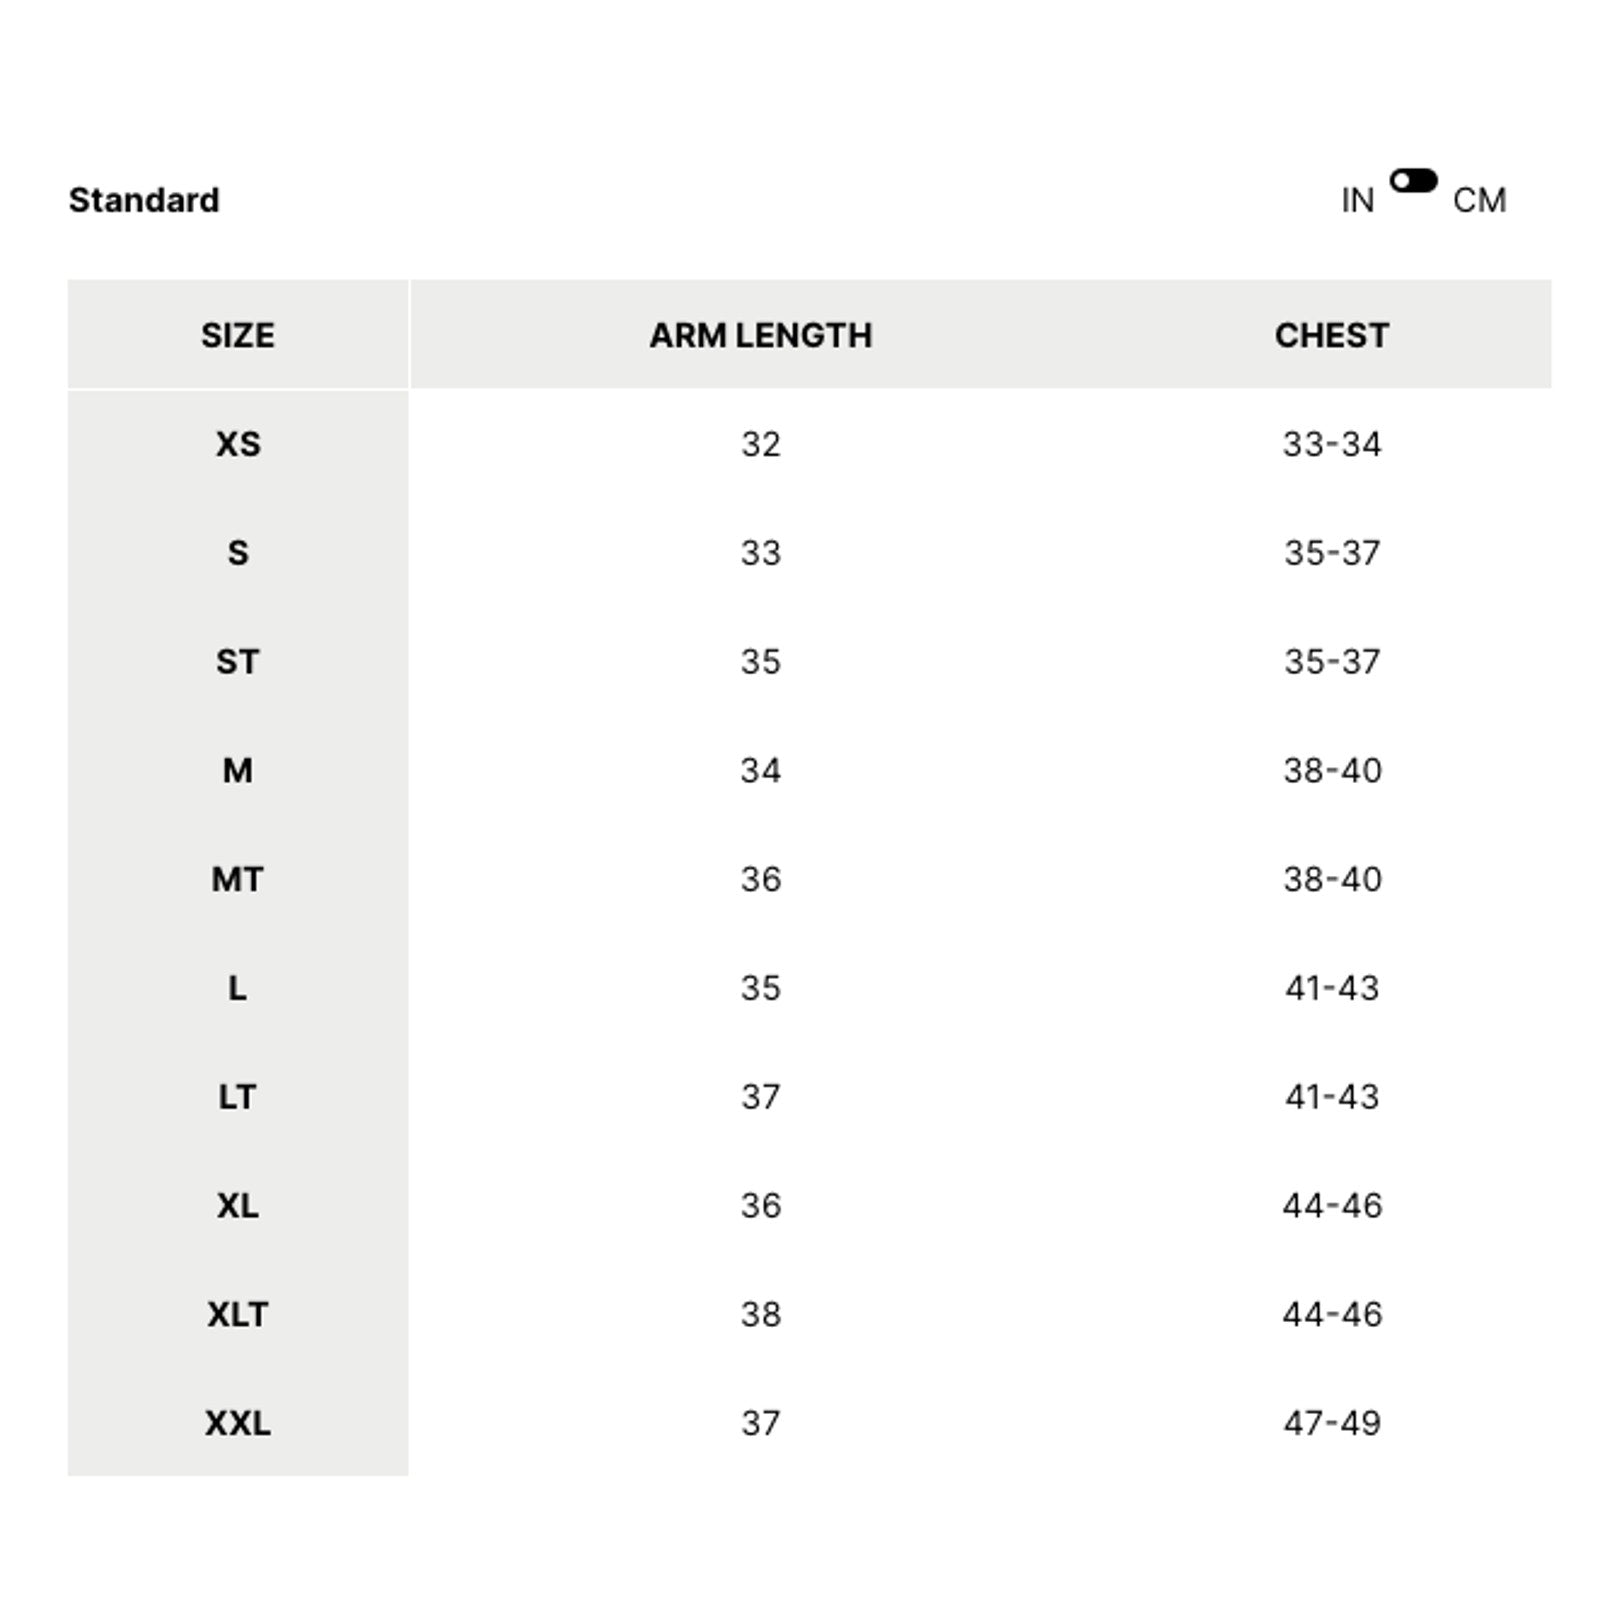
Task: Click the IN unit label
Action: (1357, 201)
